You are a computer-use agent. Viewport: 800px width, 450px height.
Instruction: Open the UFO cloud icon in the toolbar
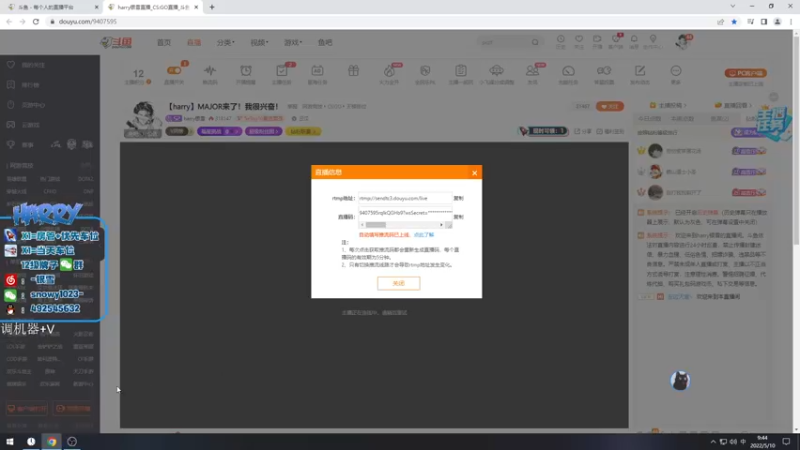point(496,70)
